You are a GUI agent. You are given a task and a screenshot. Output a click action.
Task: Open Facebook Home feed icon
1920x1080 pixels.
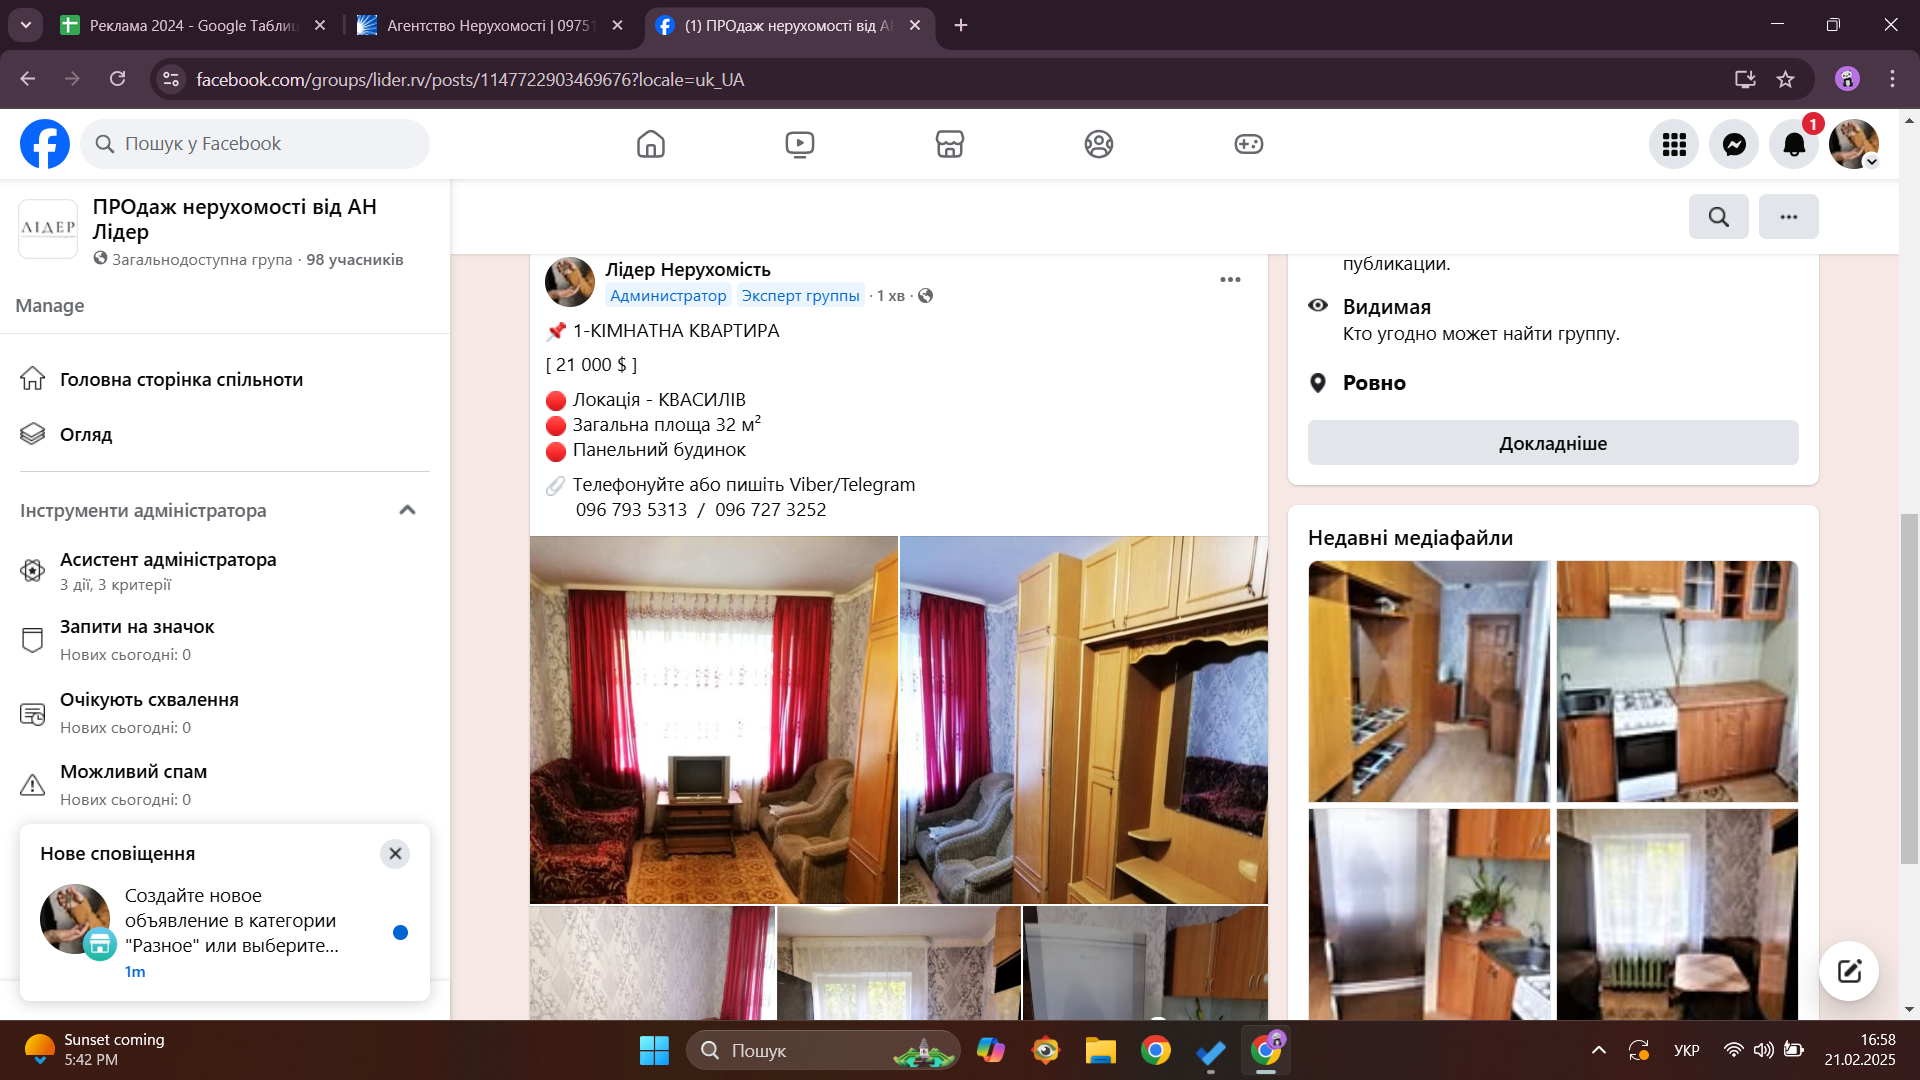650,144
